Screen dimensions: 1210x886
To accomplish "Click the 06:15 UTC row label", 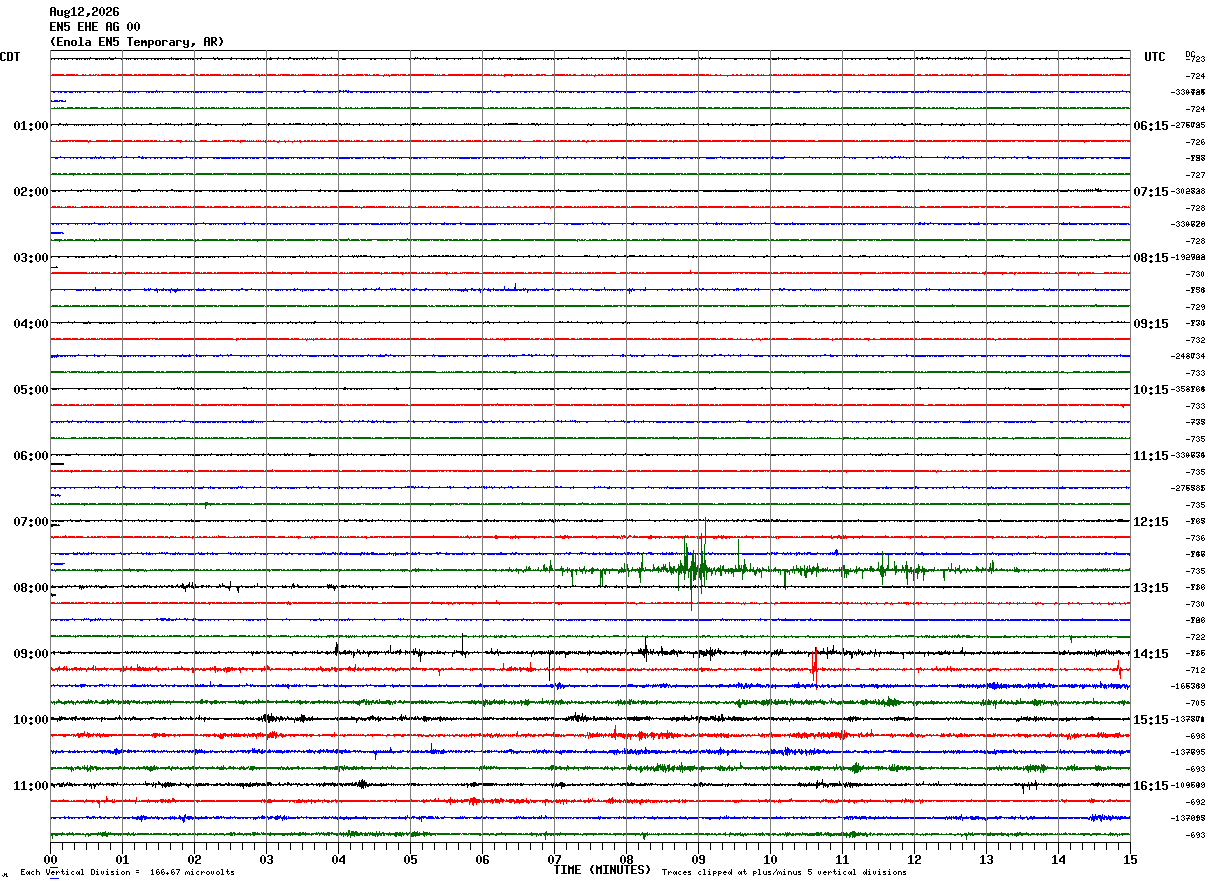I will pyautogui.click(x=1151, y=126).
